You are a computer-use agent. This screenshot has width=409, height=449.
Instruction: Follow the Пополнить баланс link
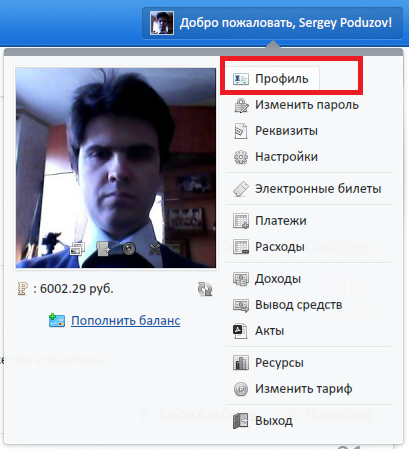(x=126, y=321)
